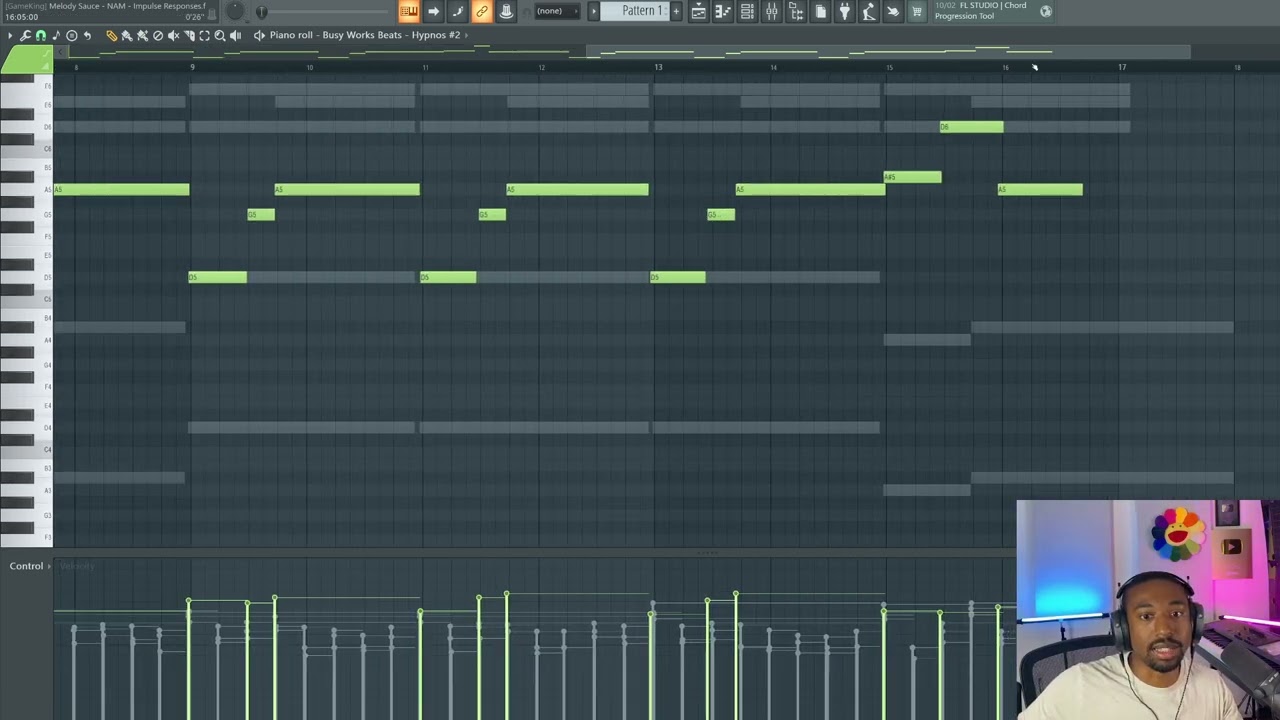
Task: Toggle multilink to controllers
Action: pyautogui.click(x=482, y=11)
